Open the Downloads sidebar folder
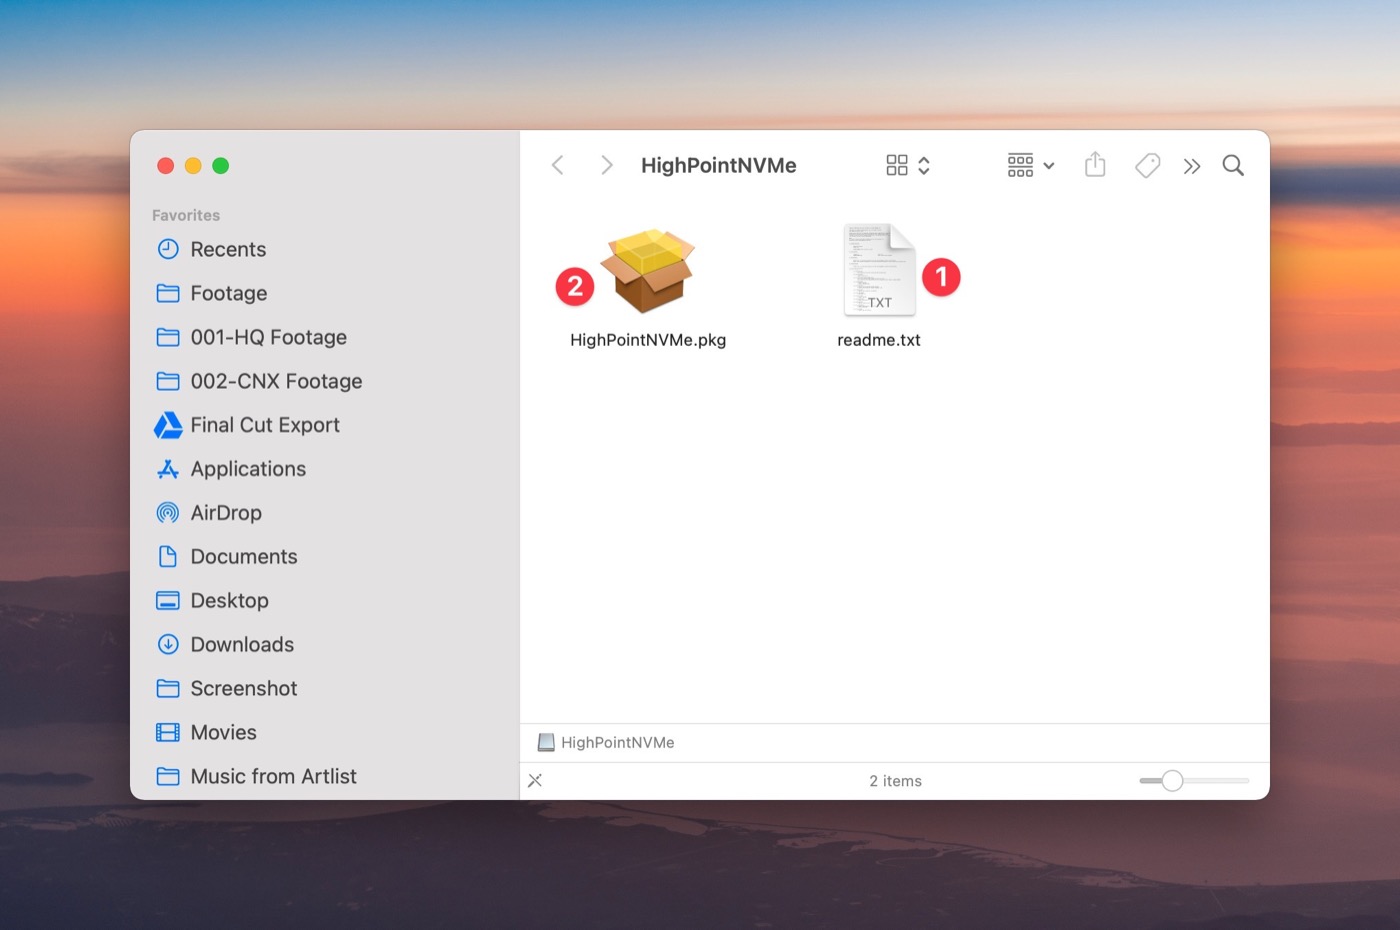The image size is (1400, 930). tap(242, 645)
